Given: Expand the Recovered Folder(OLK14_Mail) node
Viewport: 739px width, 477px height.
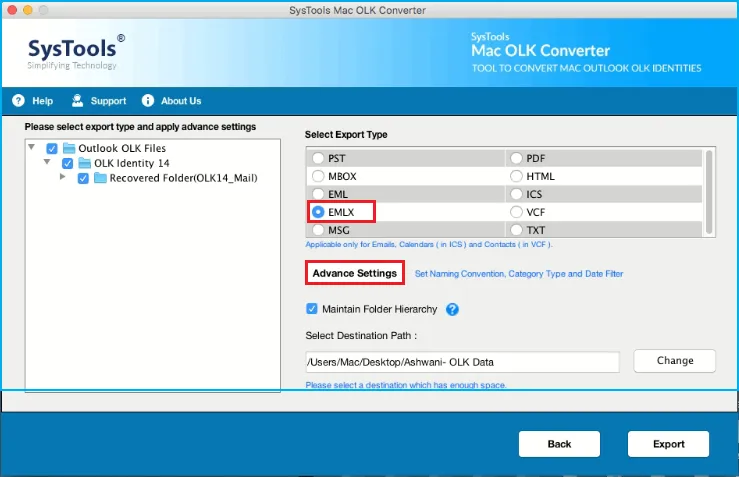Looking at the screenshot, I should tap(62, 177).
